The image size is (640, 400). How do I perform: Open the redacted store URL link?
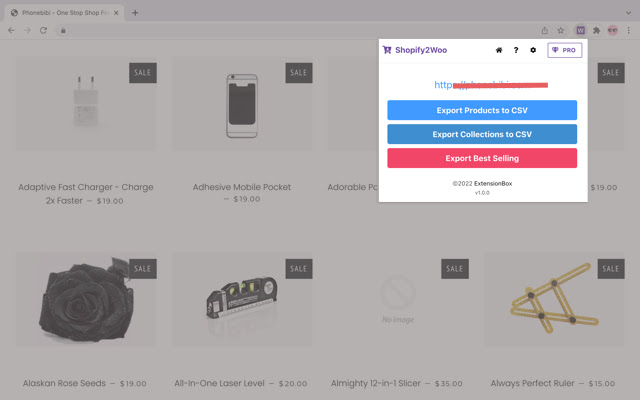[491, 85]
